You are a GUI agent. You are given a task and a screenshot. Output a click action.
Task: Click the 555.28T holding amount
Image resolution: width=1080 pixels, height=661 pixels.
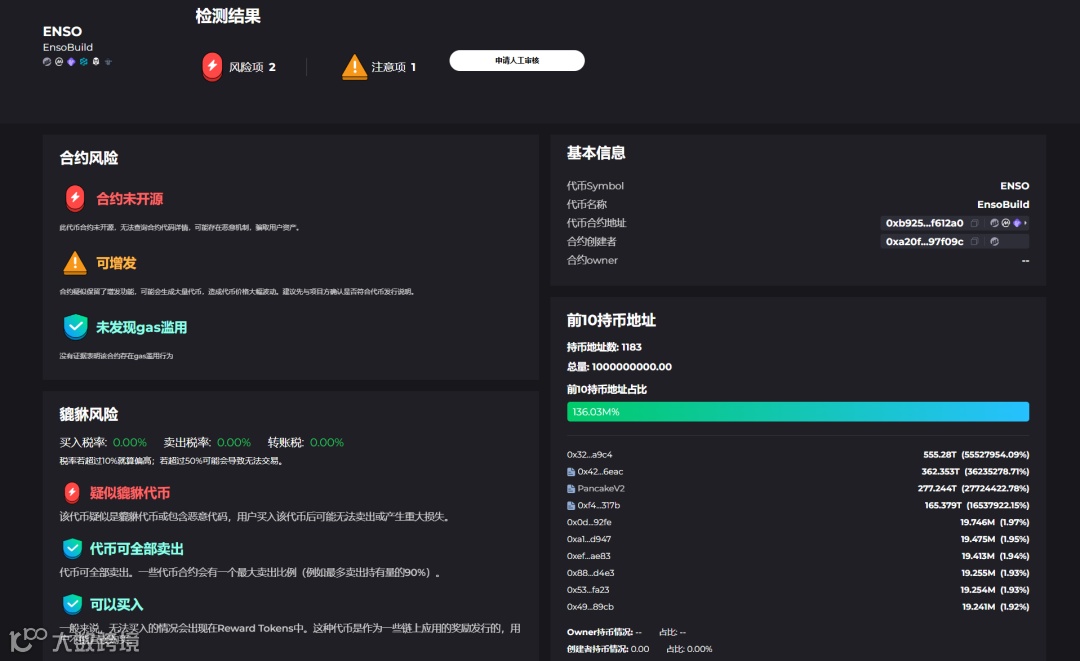pyautogui.click(x=939, y=454)
